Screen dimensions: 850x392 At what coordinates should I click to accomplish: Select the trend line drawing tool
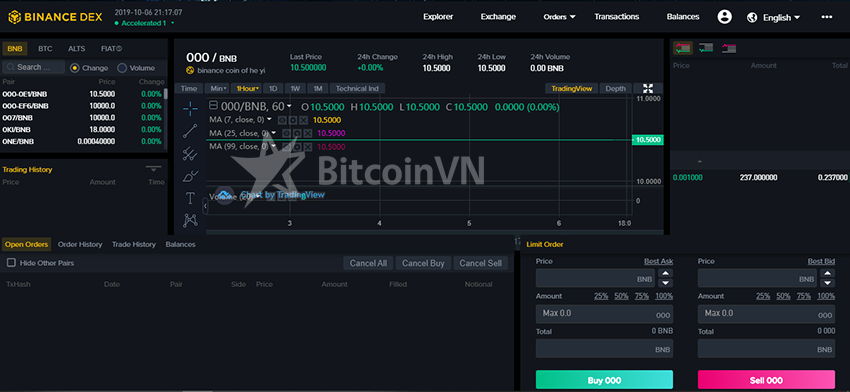(190, 131)
